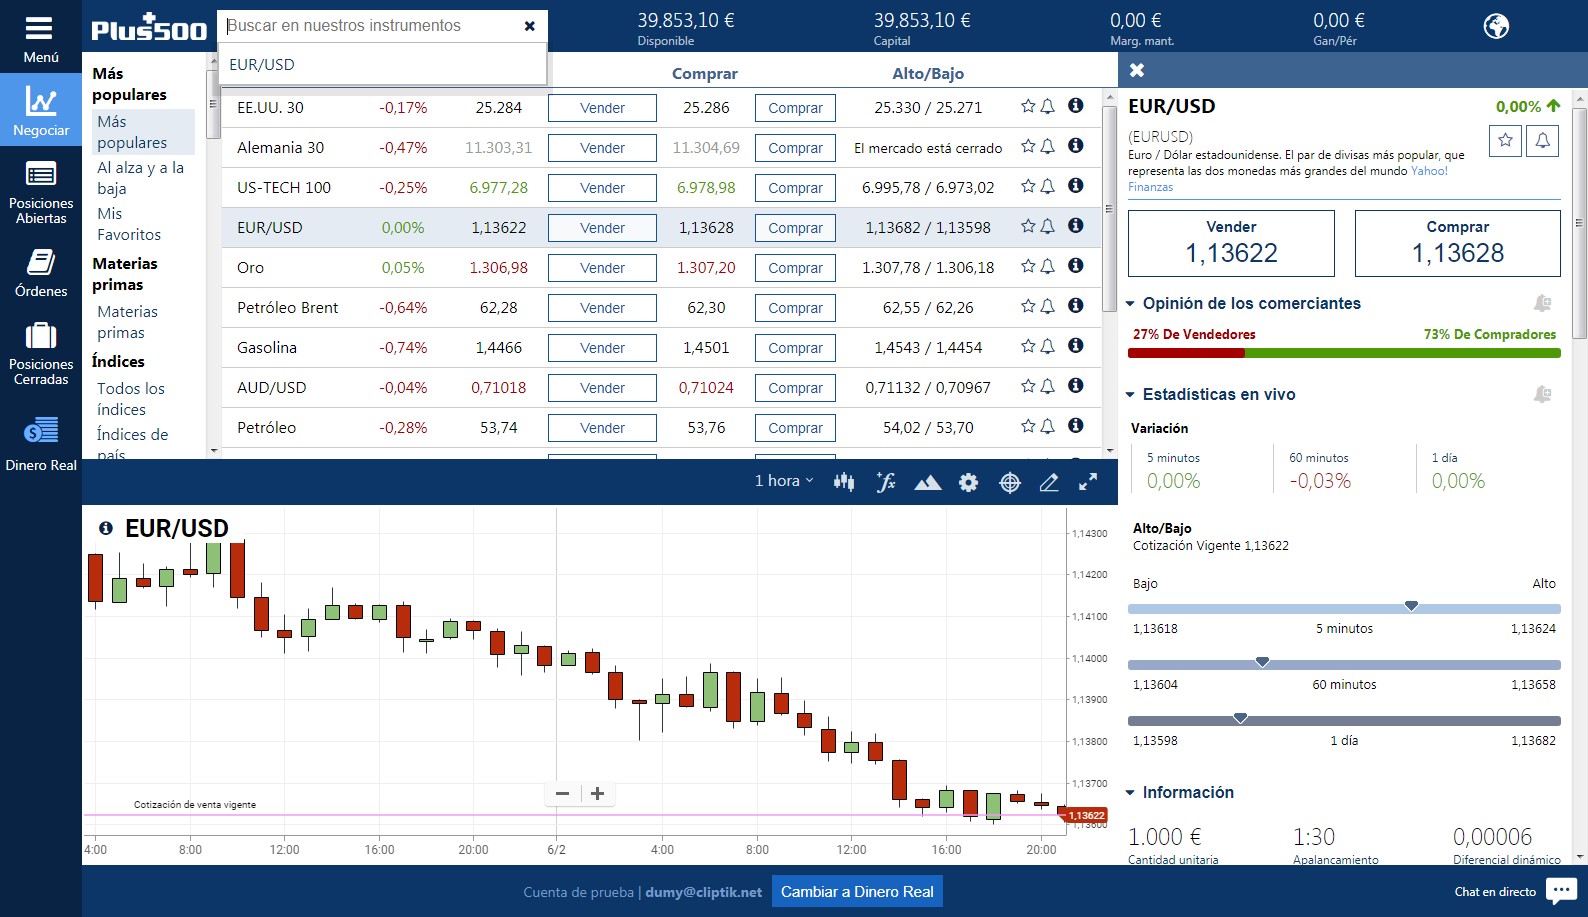1588x917 pixels.
Task: Set alert bell in EUR/USD detail panel
Action: pos(1543,141)
